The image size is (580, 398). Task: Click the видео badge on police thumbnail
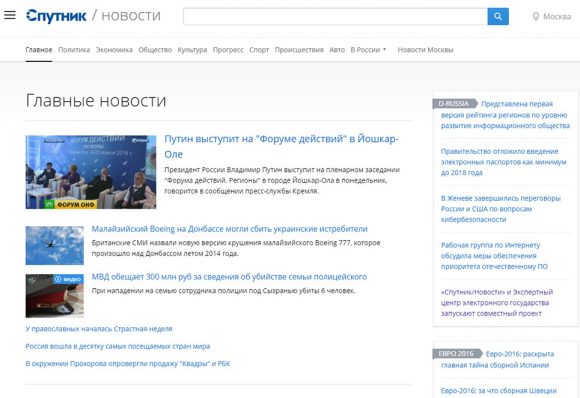[68, 279]
